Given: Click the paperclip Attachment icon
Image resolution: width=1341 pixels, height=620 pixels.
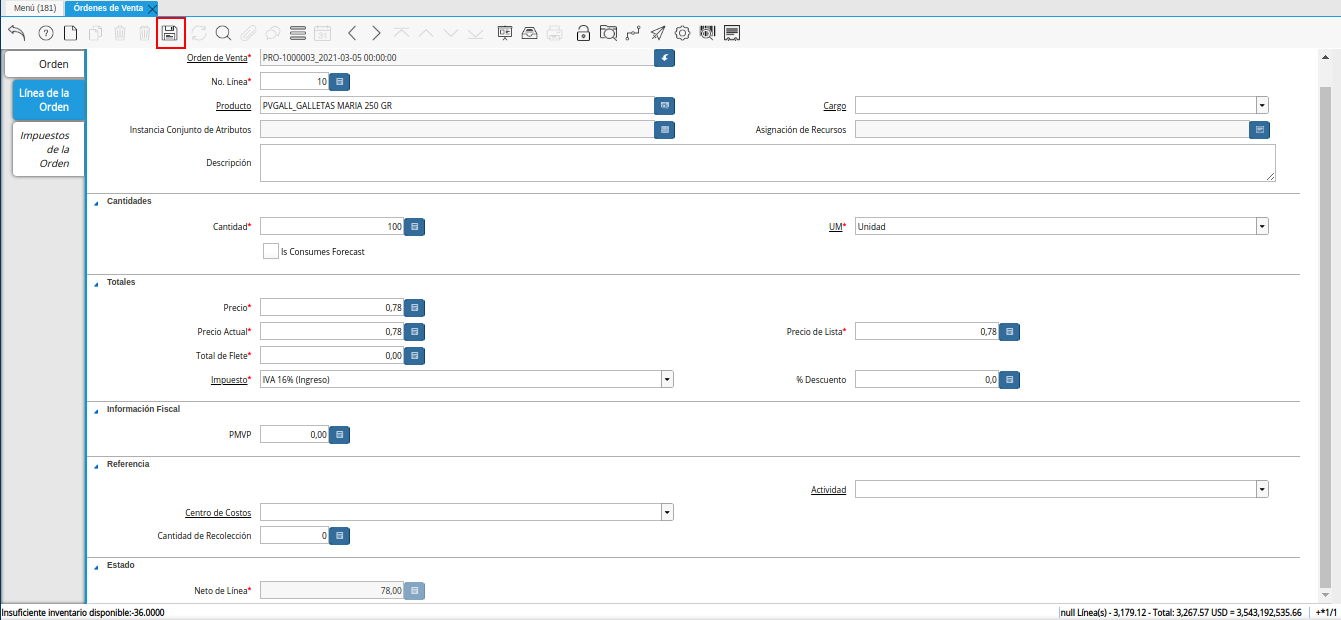Looking at the screenshot, I should (248, 33).
